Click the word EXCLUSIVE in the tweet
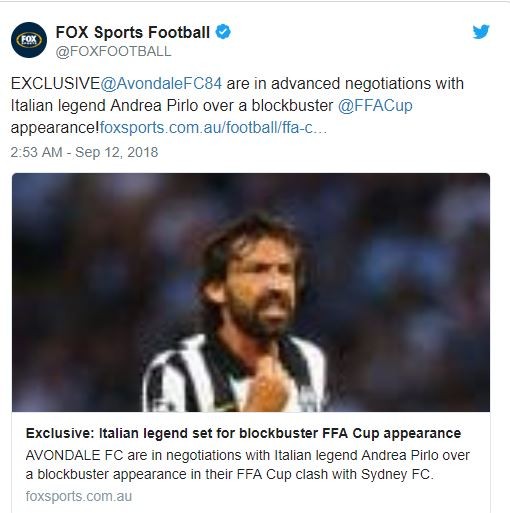Viewport: 510px width, 513px height. click(x=55, y=83)
